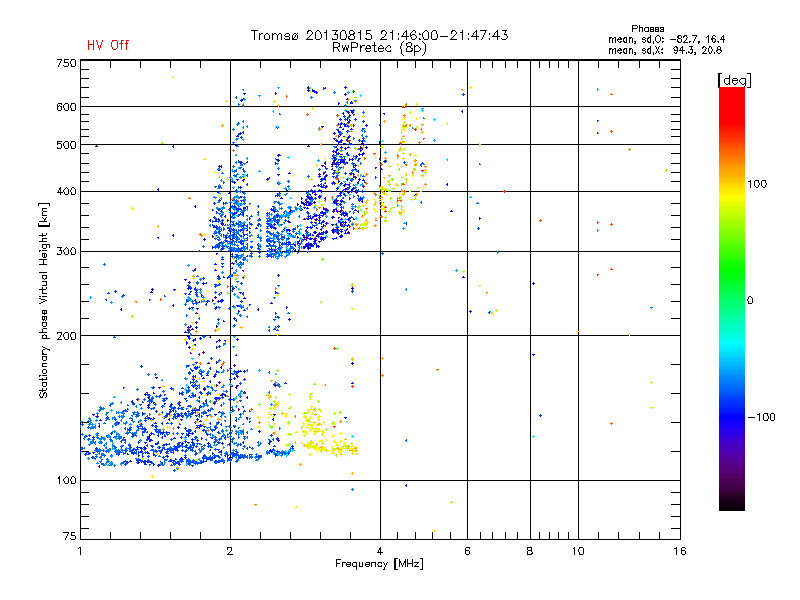This screenshot has height=600, width=800.
Task: Click the 'Tromsø 20130815 21:46:00-21:47:43' title
Action: [379, 35]
